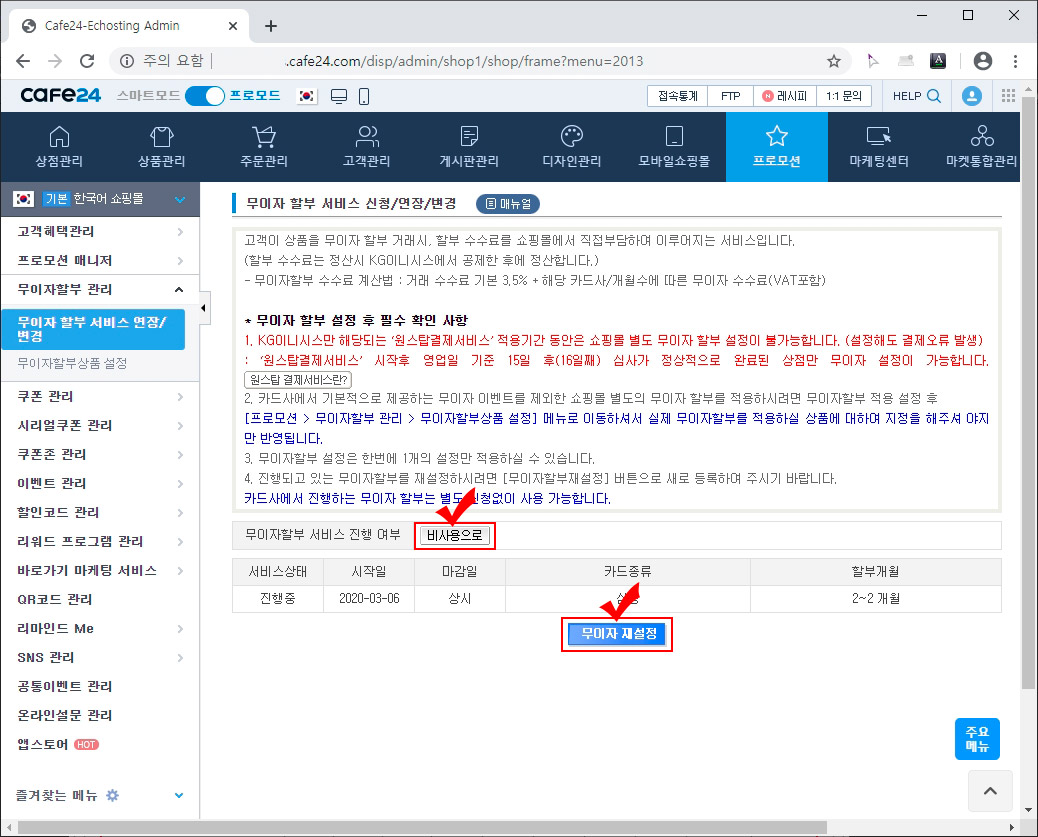Expand 시리얼쿠폰 관리 menu
The height and width of the screenshot is (837, 1038).
pos(100,426)
